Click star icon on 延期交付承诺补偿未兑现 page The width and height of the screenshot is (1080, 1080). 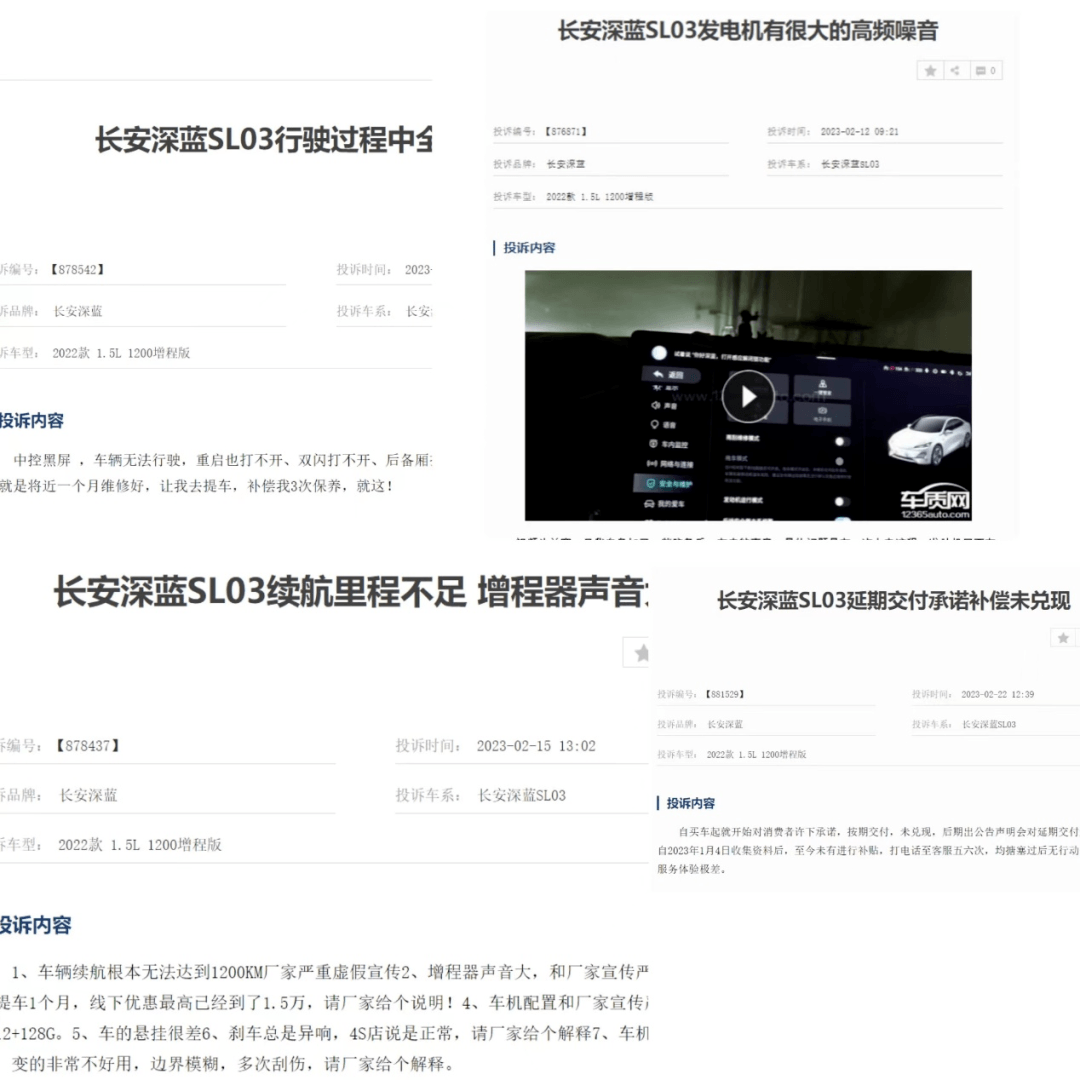point(1063,638)
